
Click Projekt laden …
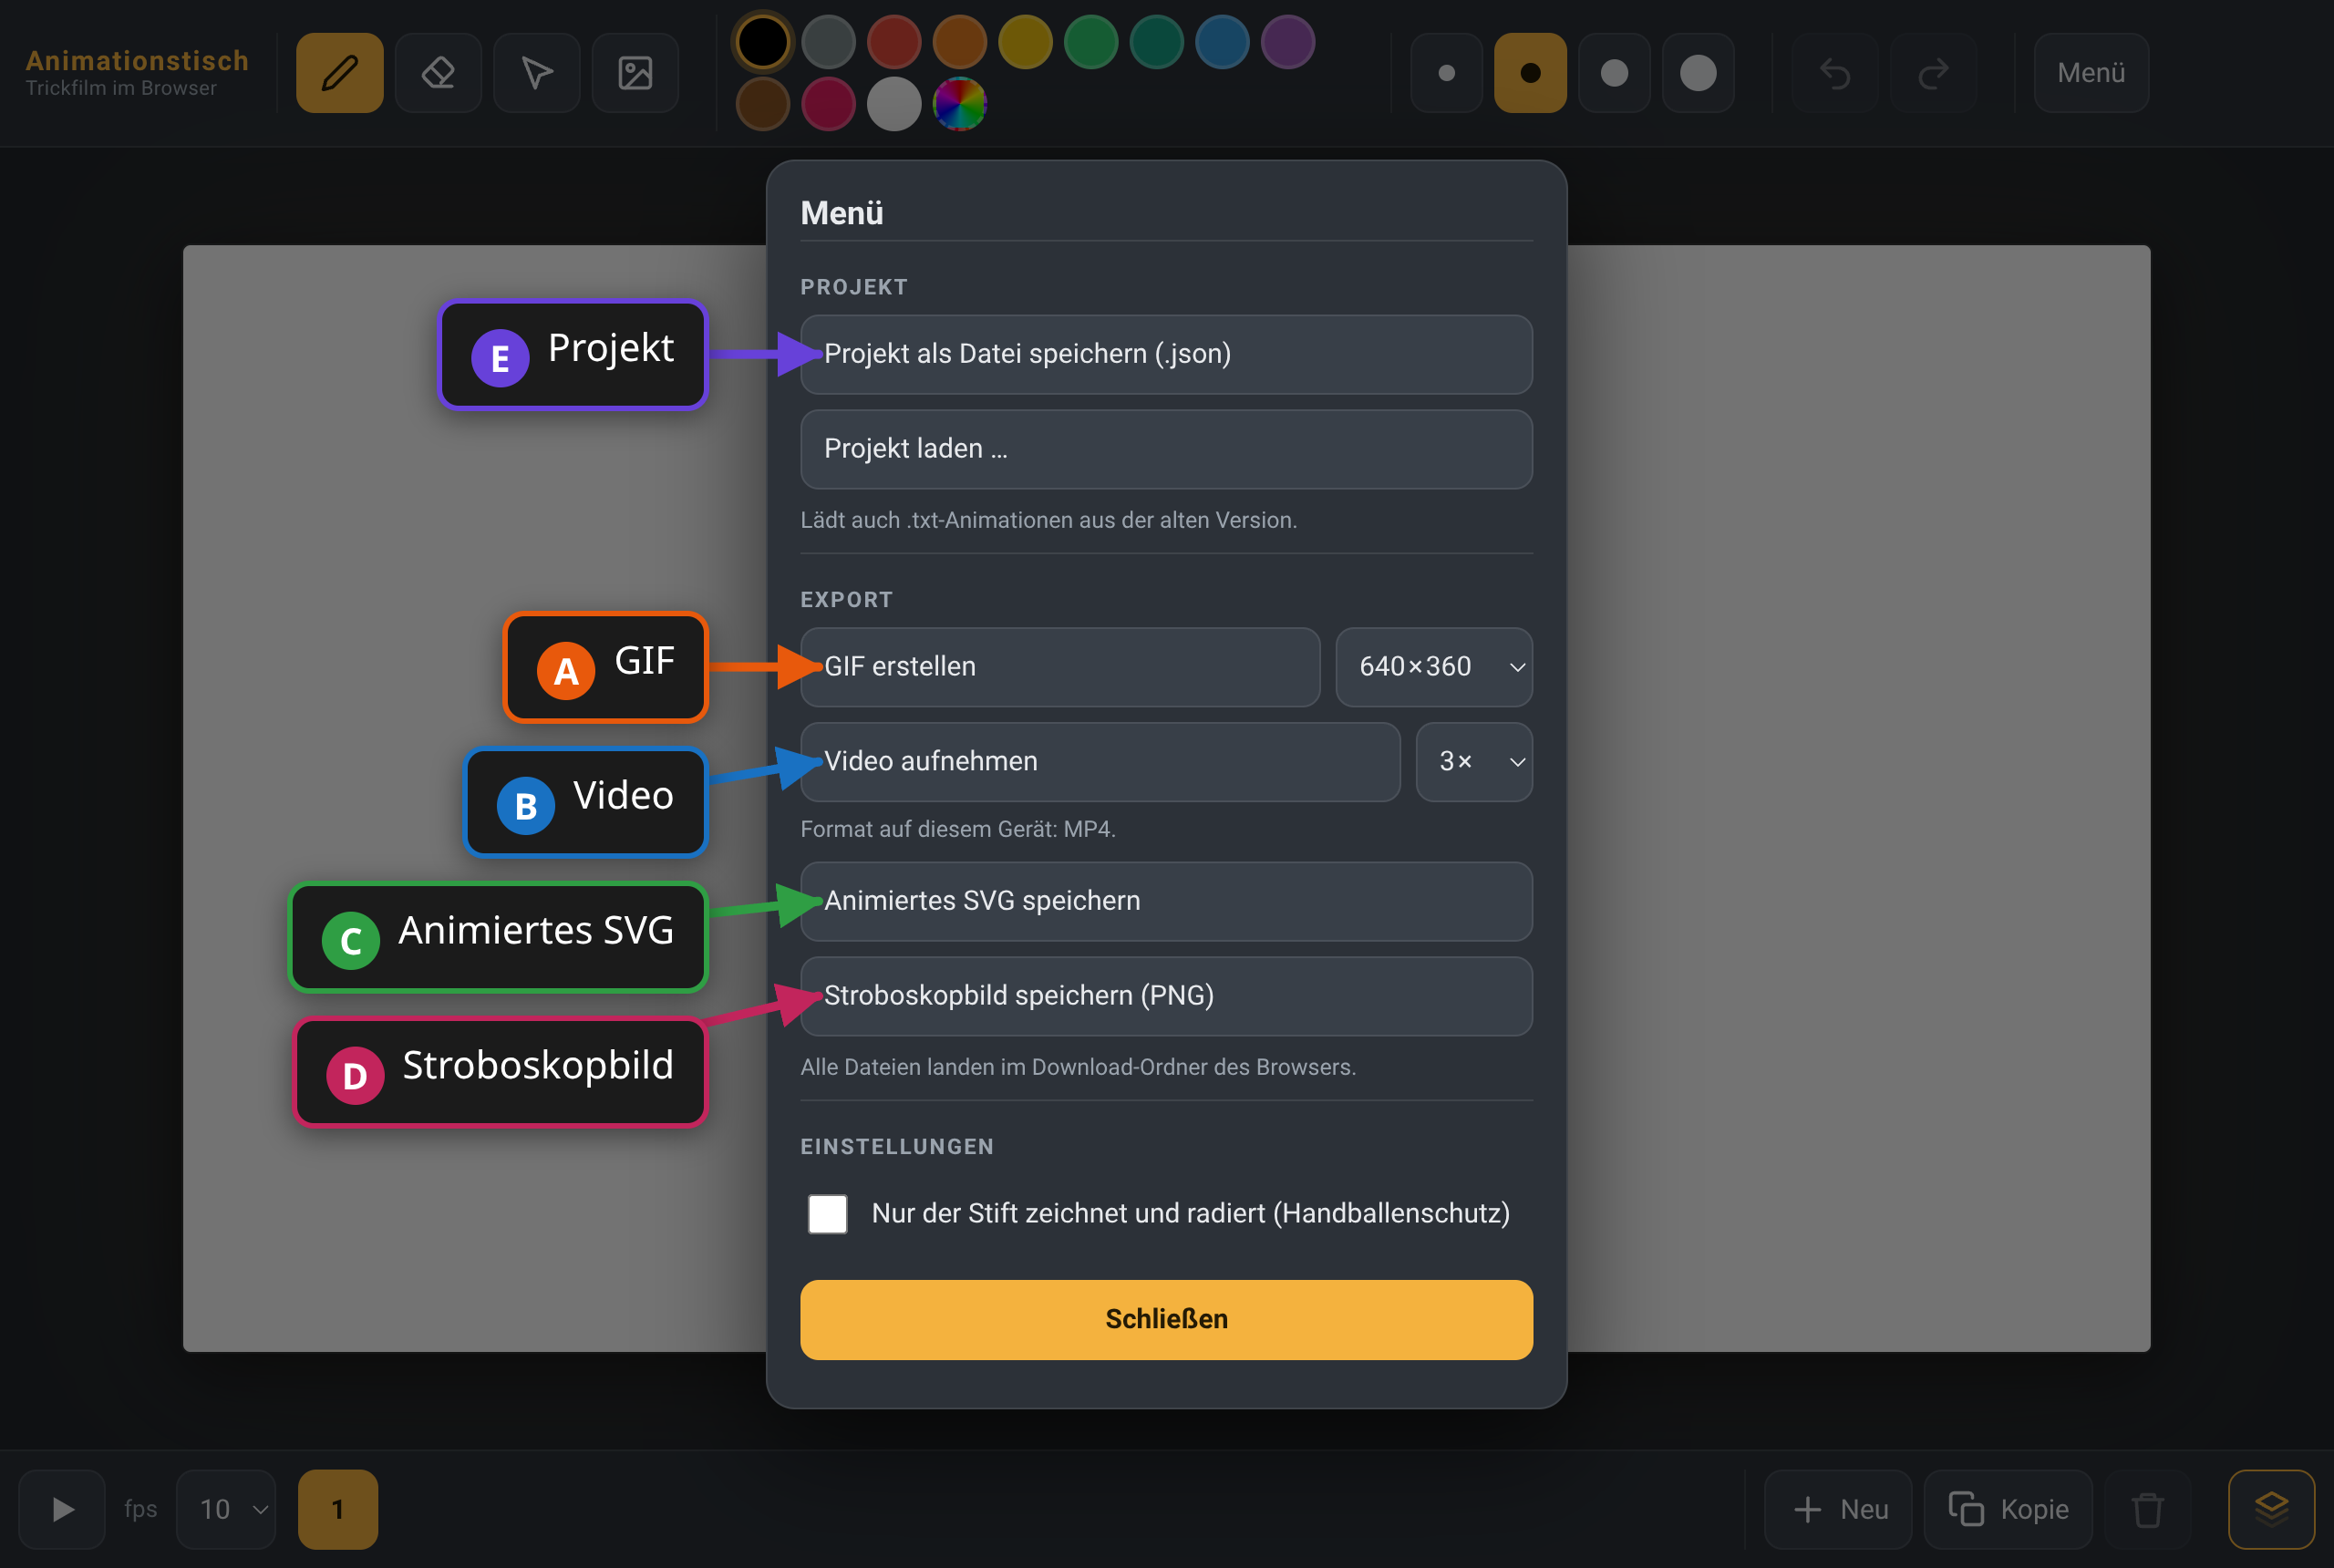[1166, 449]
